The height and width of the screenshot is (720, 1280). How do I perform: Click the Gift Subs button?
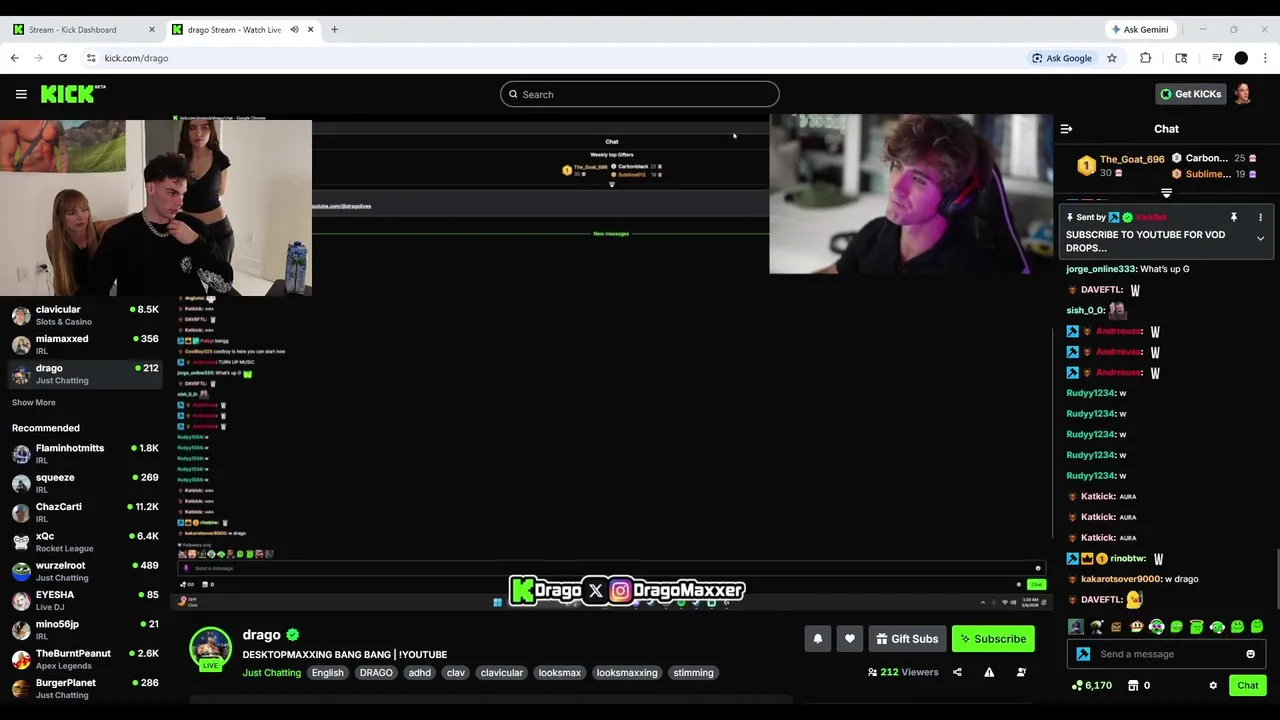pos(908,639)
